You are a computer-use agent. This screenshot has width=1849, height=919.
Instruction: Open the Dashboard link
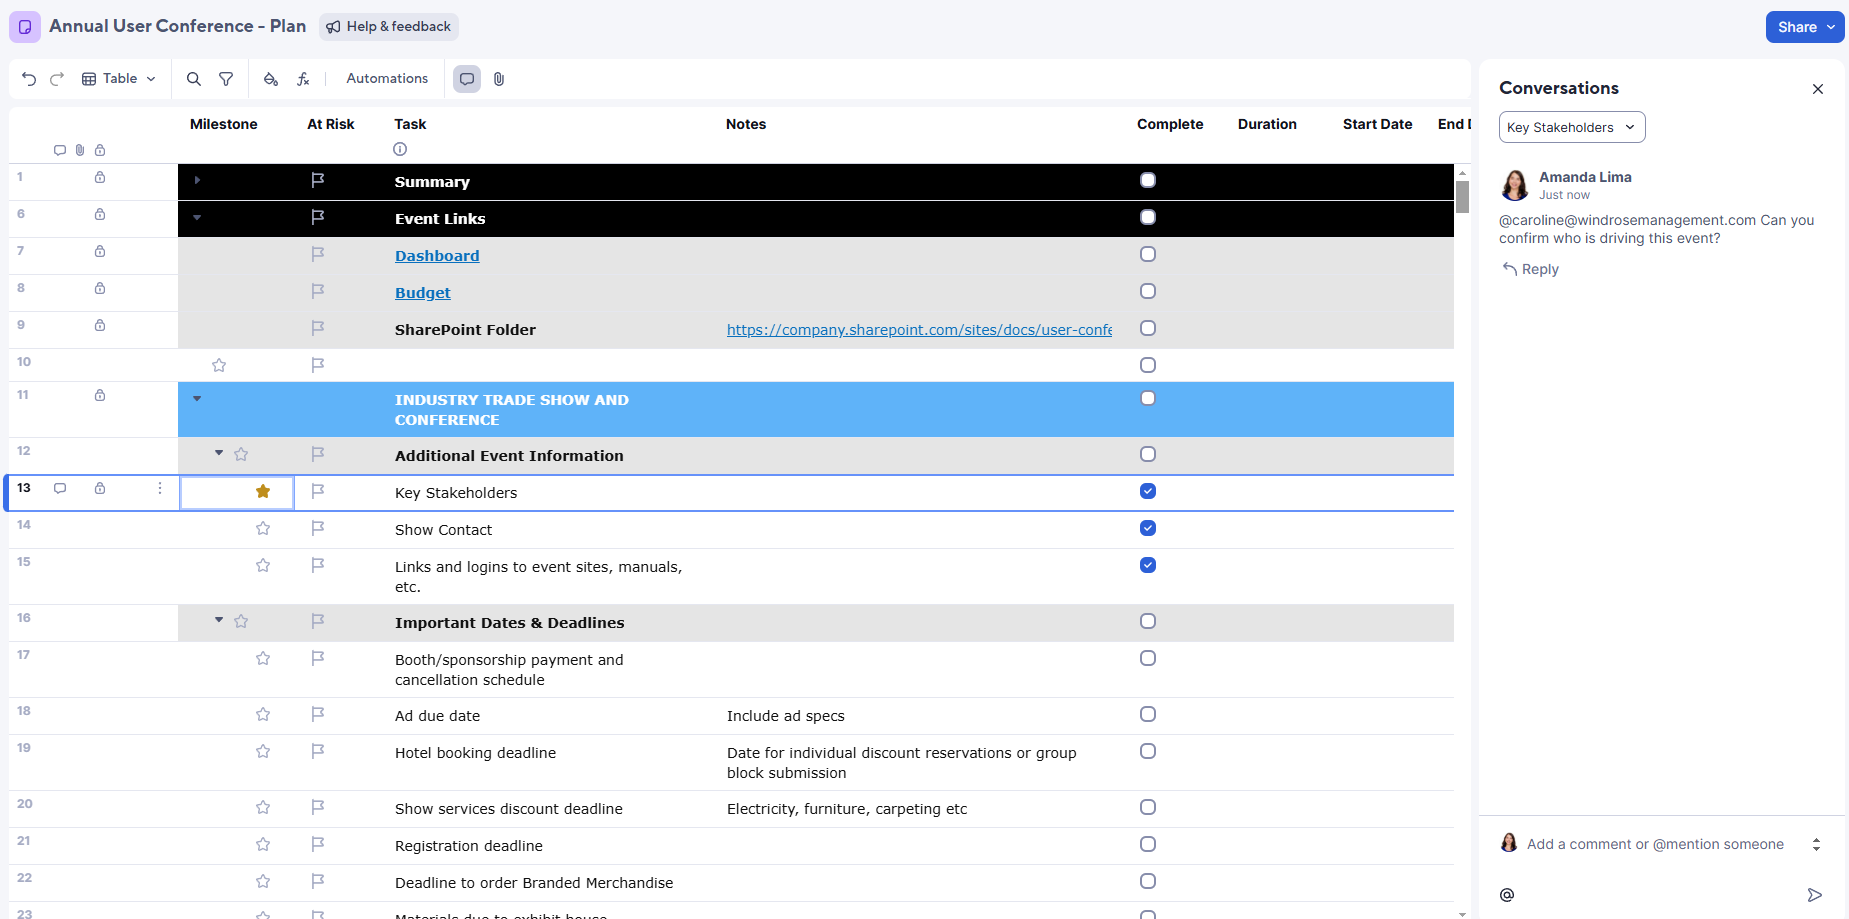tap(437, 256)
